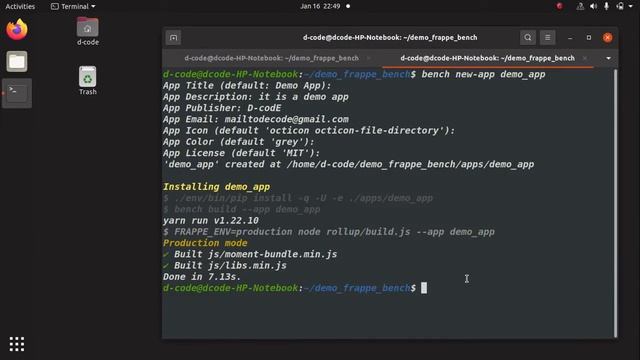Minimize the terminal window
The height and width of the screenshot is (360, 640).
[x=570, y=38]
